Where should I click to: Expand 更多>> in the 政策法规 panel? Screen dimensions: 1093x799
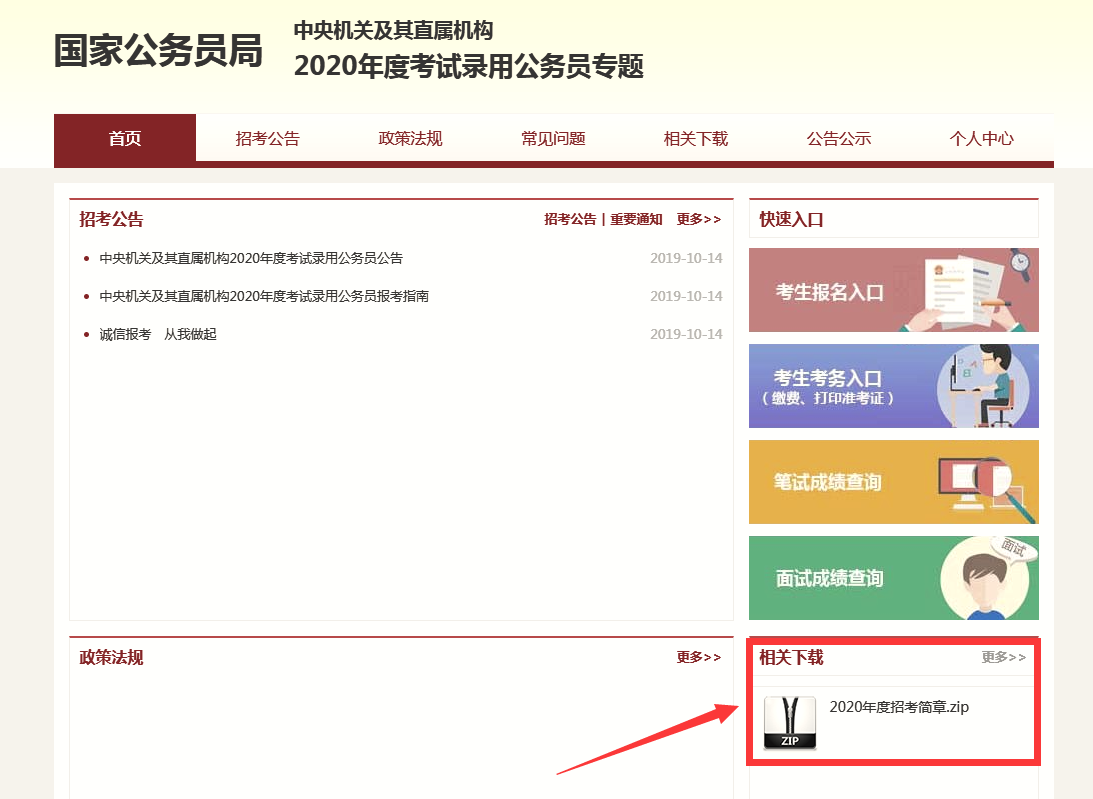pyautogui.click(x=698, y=657)
